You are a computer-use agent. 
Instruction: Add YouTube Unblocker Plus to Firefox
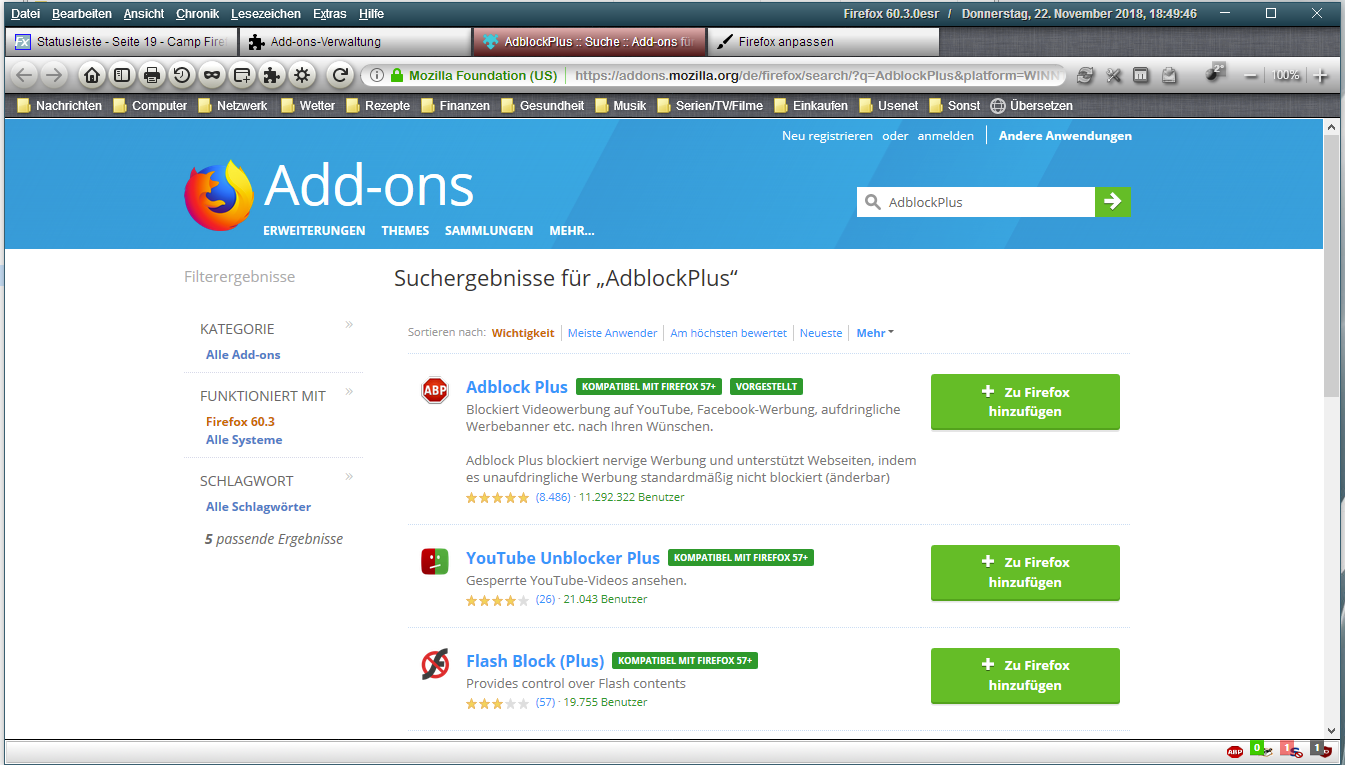1025,573
